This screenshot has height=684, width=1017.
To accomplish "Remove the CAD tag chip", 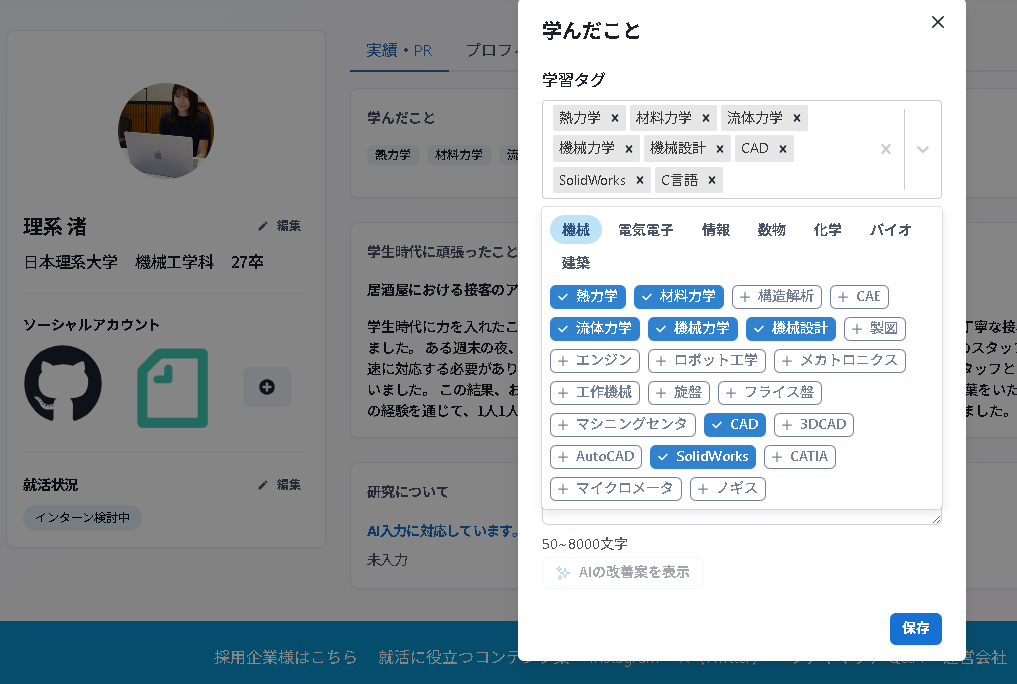I will click(x=783, y=149).
